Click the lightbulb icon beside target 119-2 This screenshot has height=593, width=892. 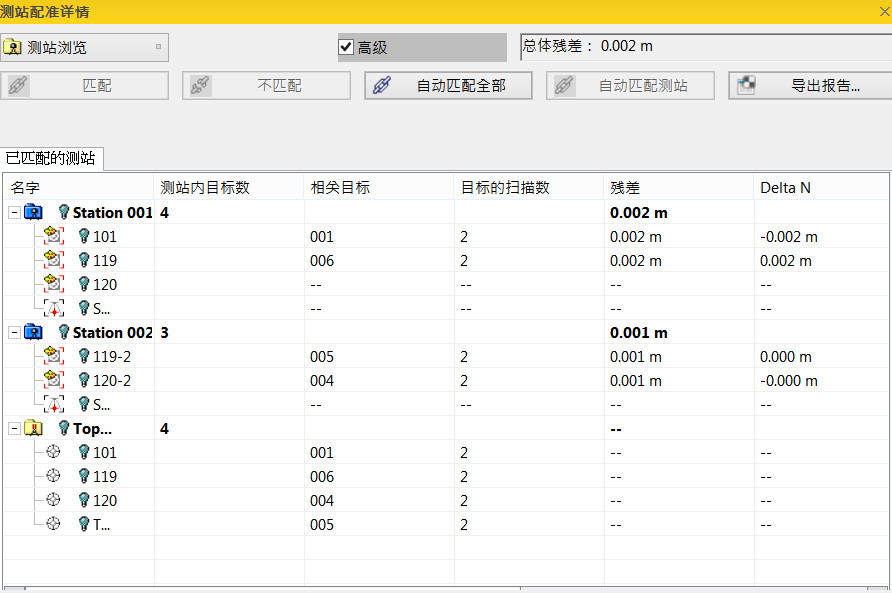84,357
